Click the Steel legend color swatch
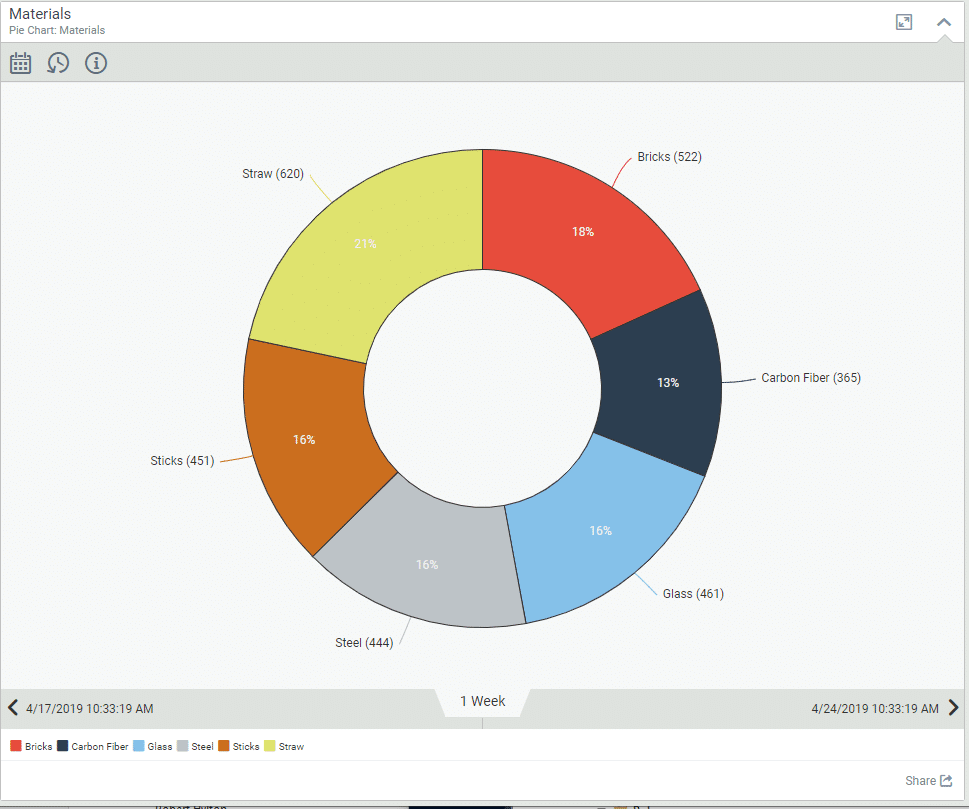 tap(183, 746)
